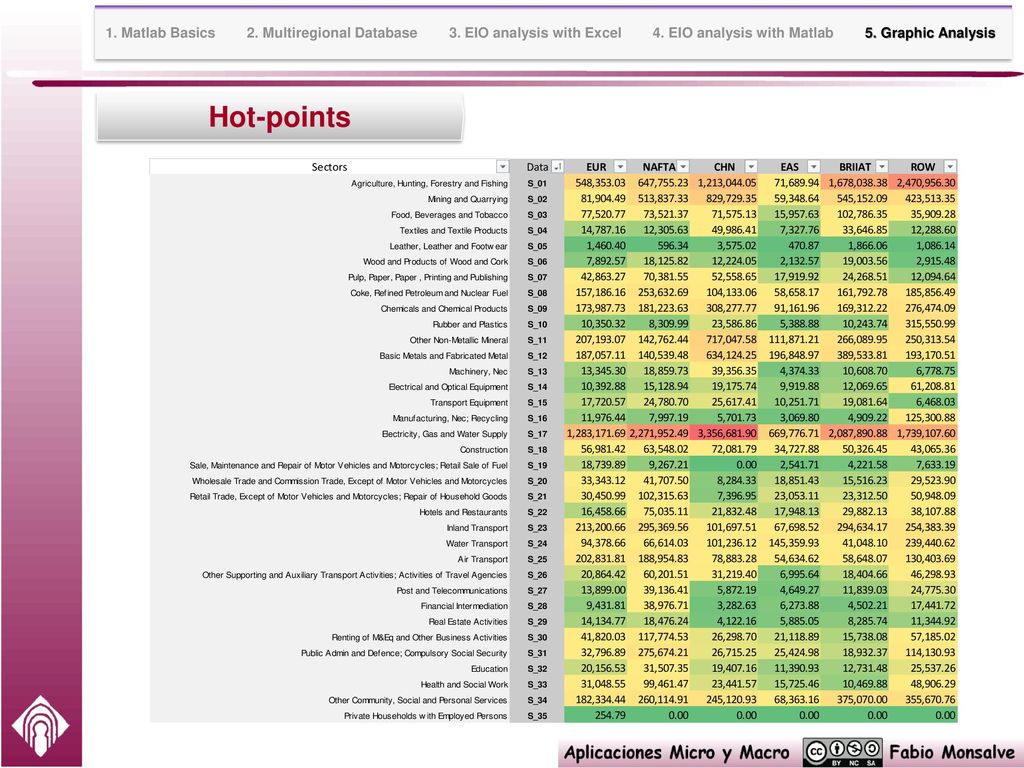Select the Graphic Analysis tab
The width and height of the screenshot is (1024, 768).
[x=930, y=33]
